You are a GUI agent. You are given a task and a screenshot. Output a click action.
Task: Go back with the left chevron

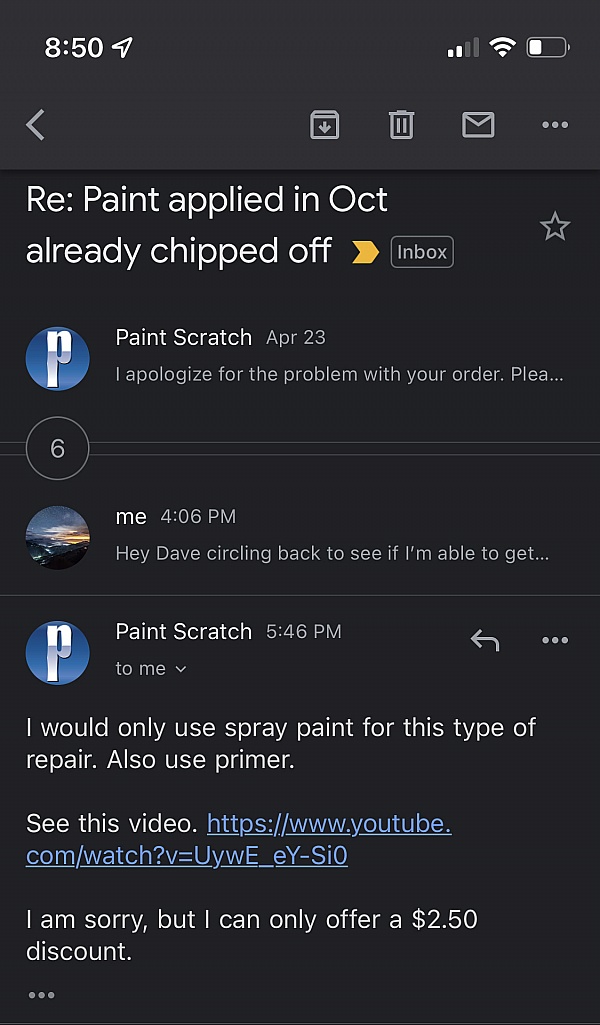34,124
